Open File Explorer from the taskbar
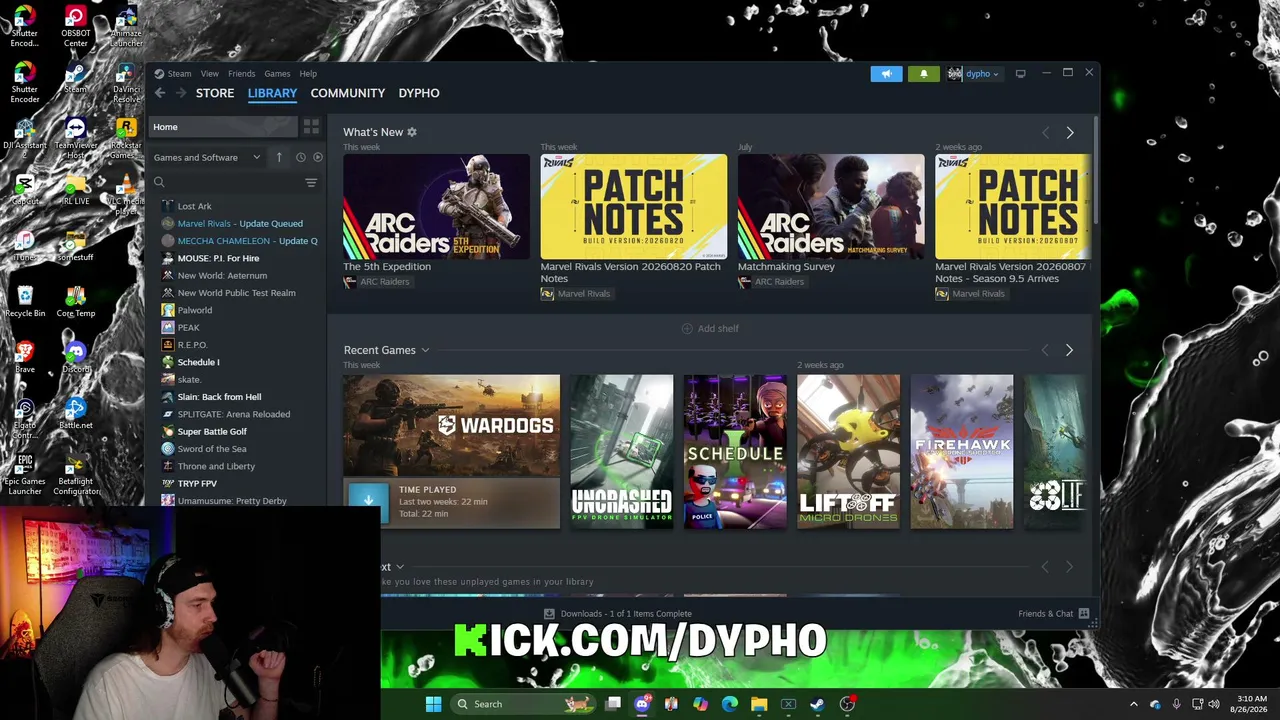Screen dimensions: 1280x720 coord(759,704)
